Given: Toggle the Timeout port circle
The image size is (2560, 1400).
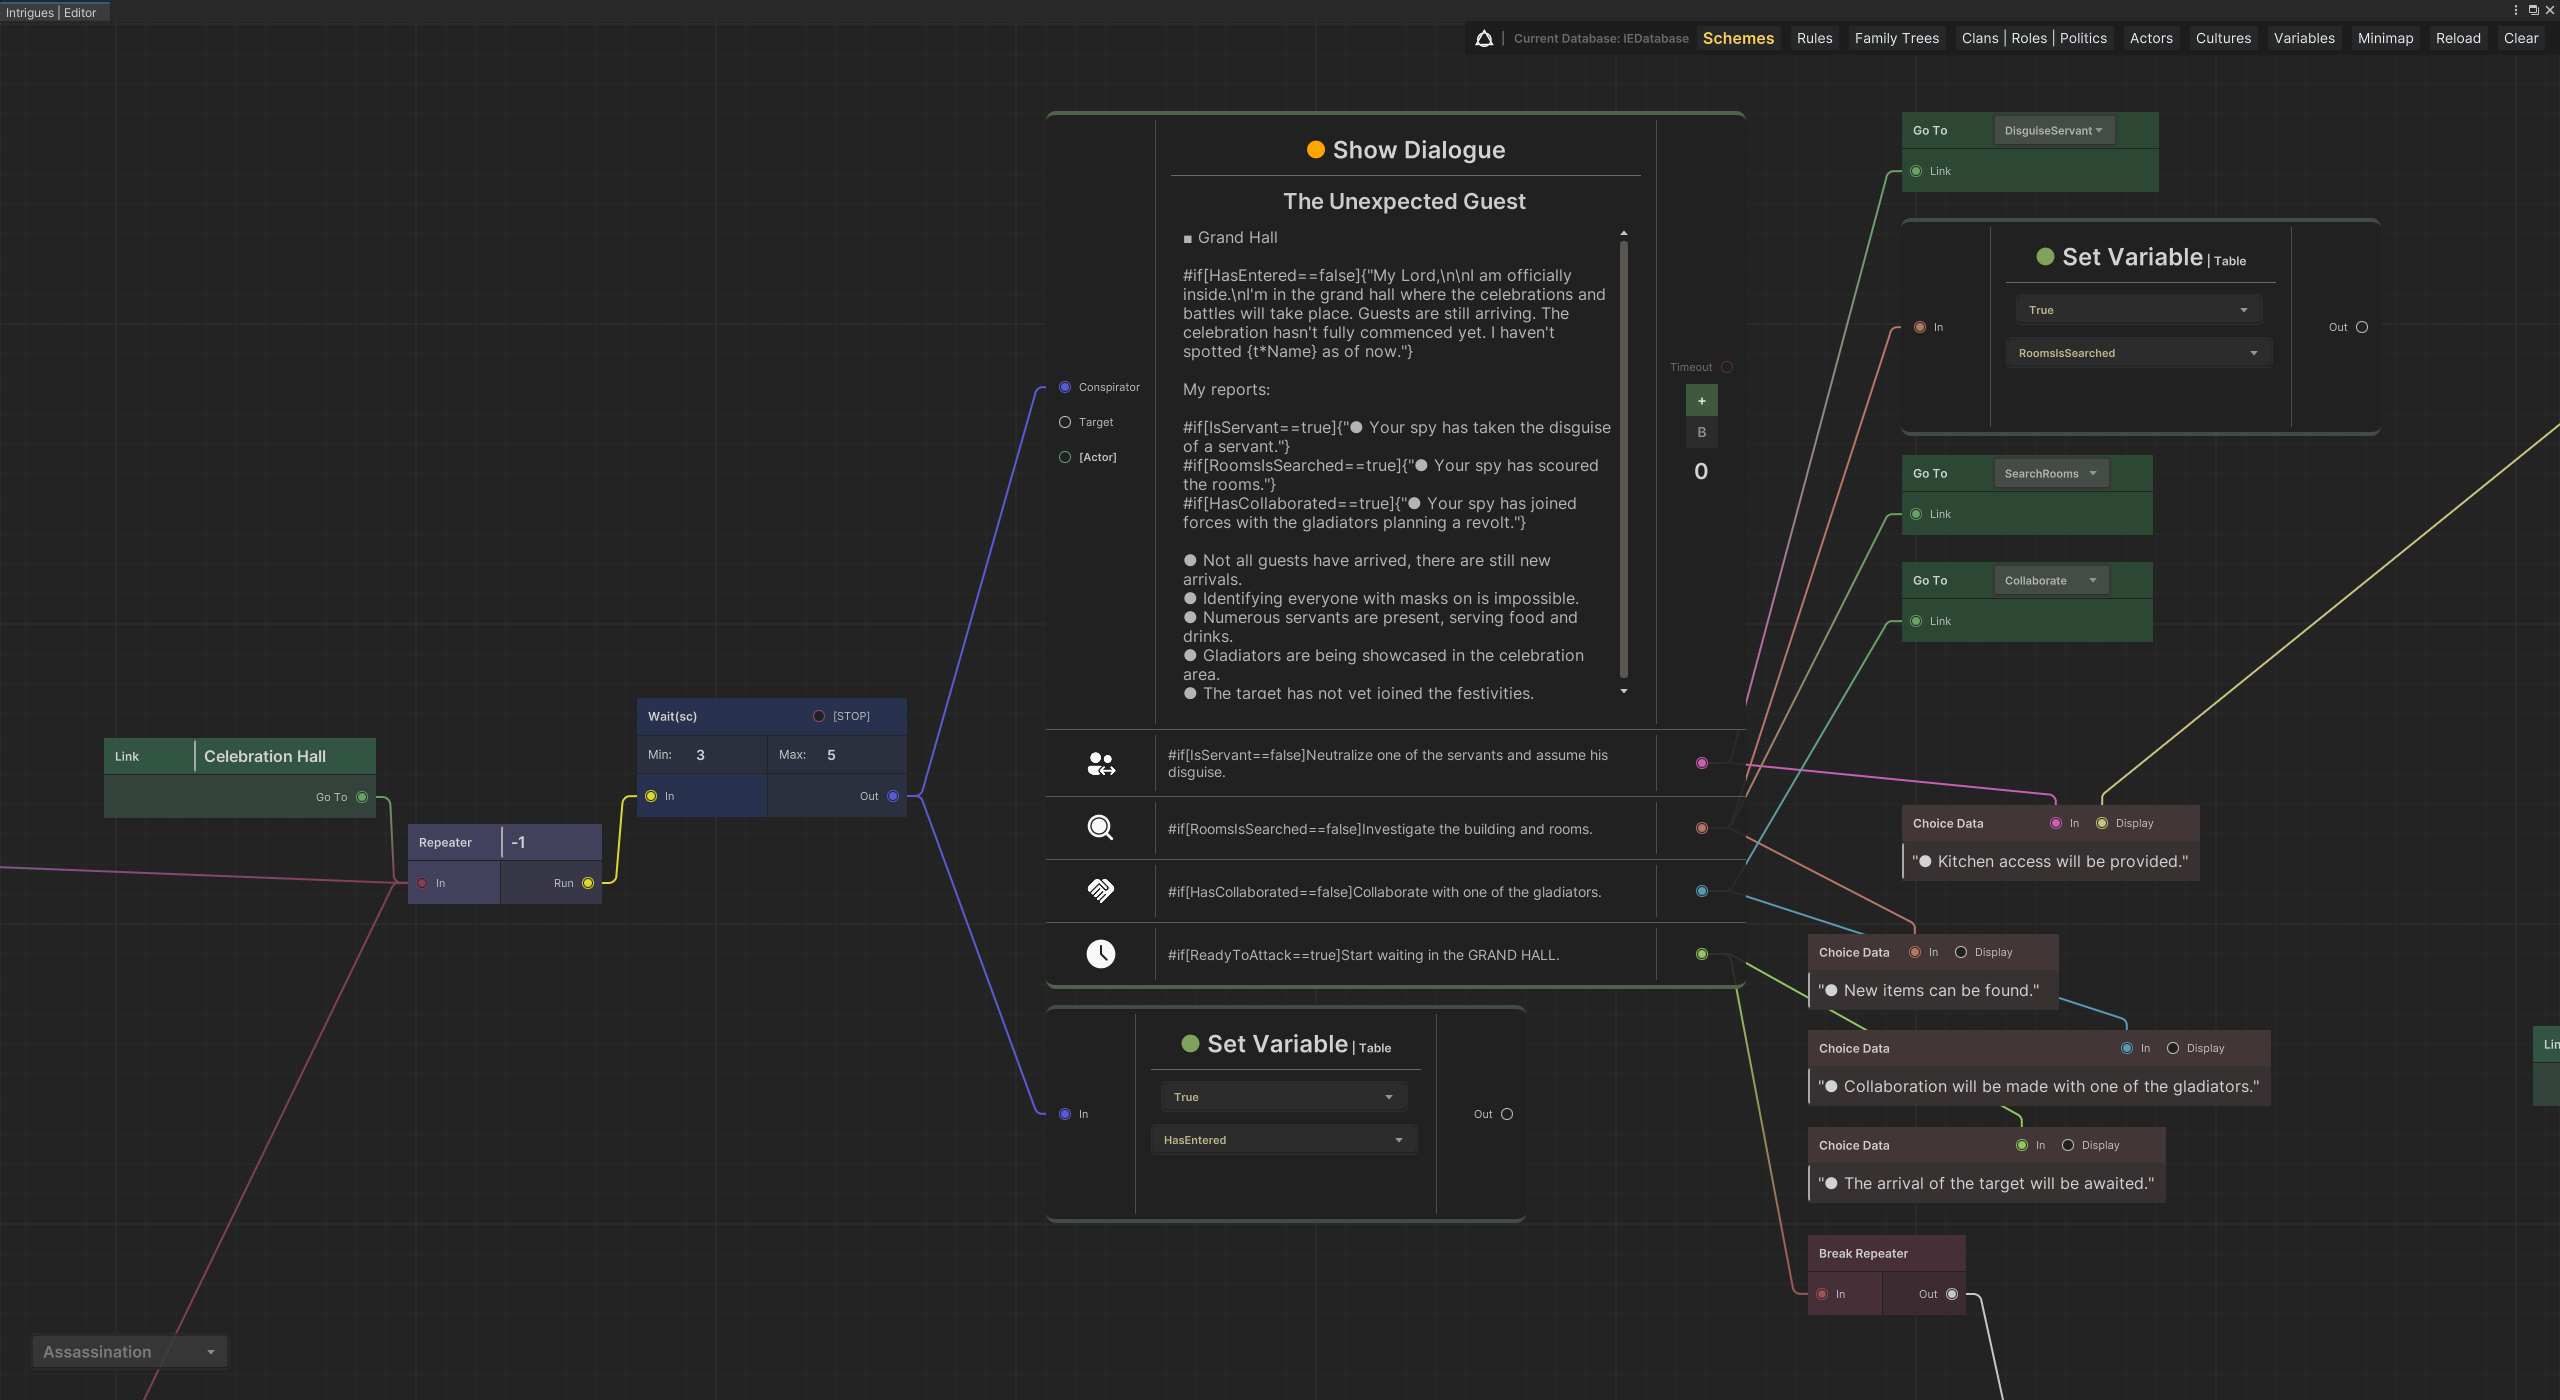Looking at the screenshot, I should pyautogui.click(x=1727, y=367).
